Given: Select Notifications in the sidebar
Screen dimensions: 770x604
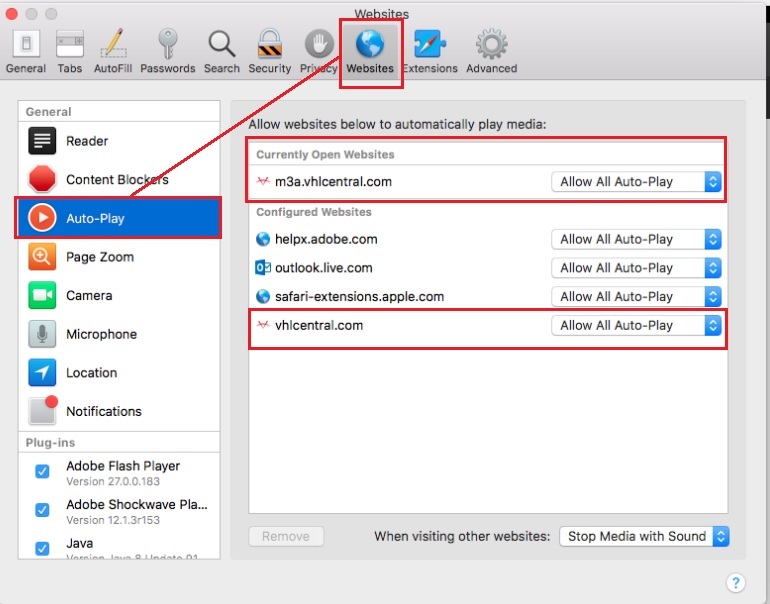Looking at the screenshot, I should coord(119,411).
